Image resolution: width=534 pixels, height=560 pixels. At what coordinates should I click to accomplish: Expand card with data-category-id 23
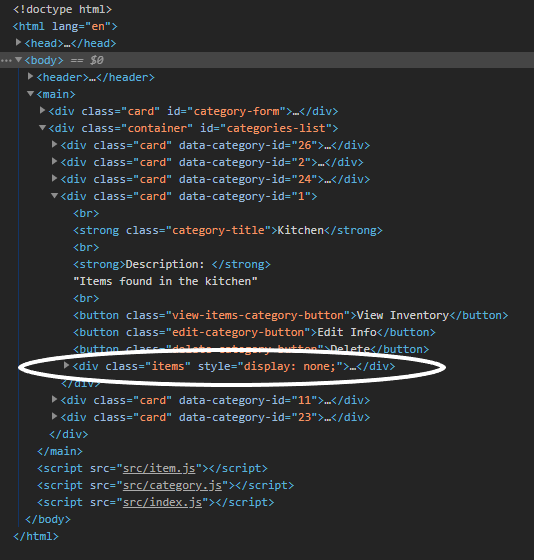54,416
